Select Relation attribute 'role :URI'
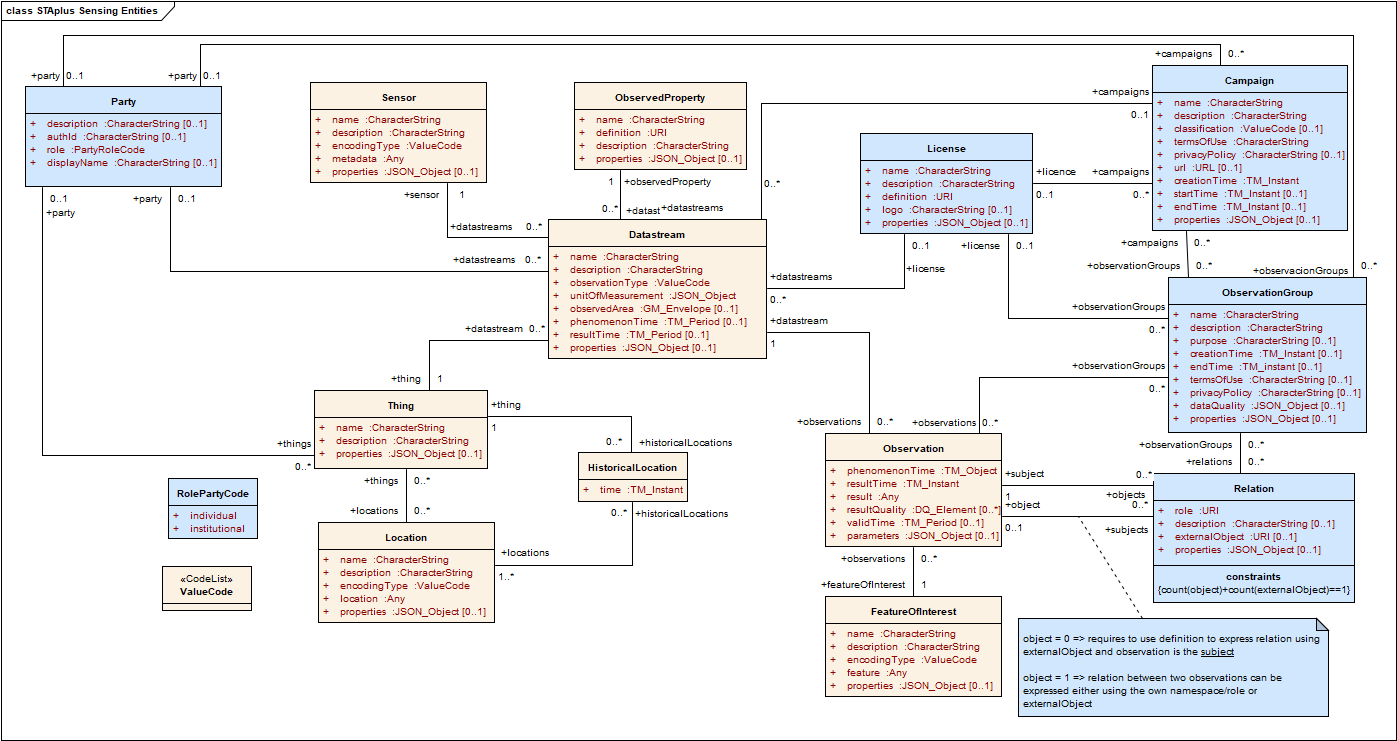Screen dimensions: 1397x741 click(x=1197, y=511)
